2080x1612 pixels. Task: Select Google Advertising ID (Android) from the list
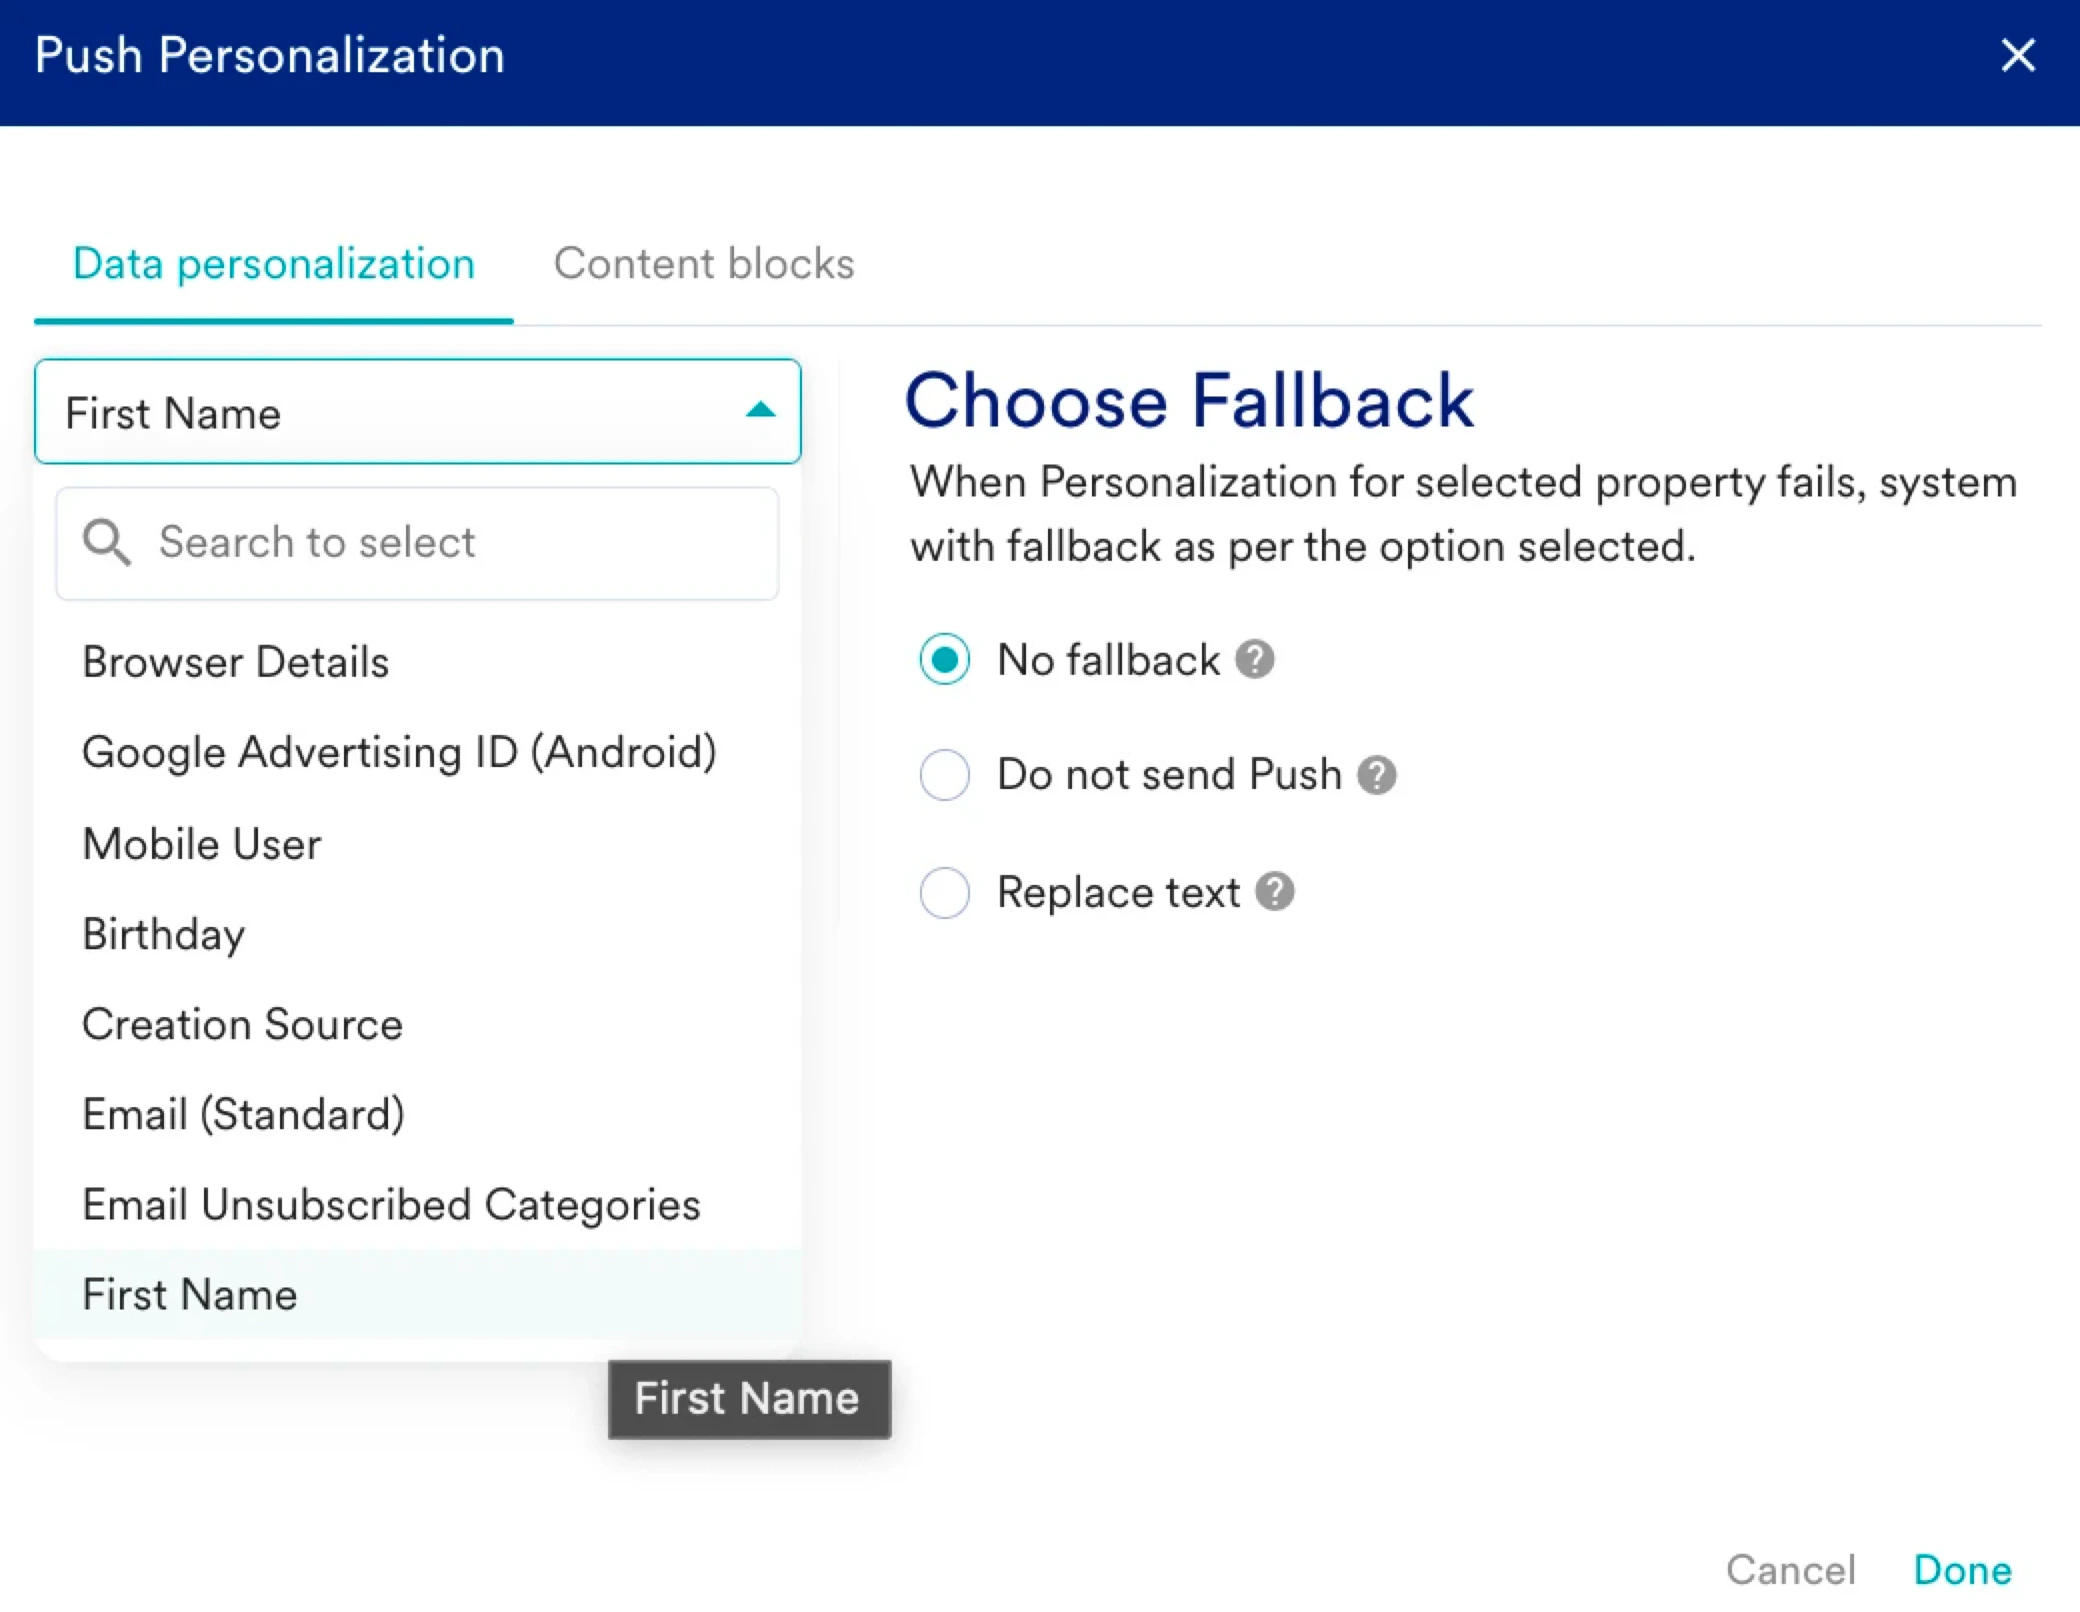[x=399, y=752]
